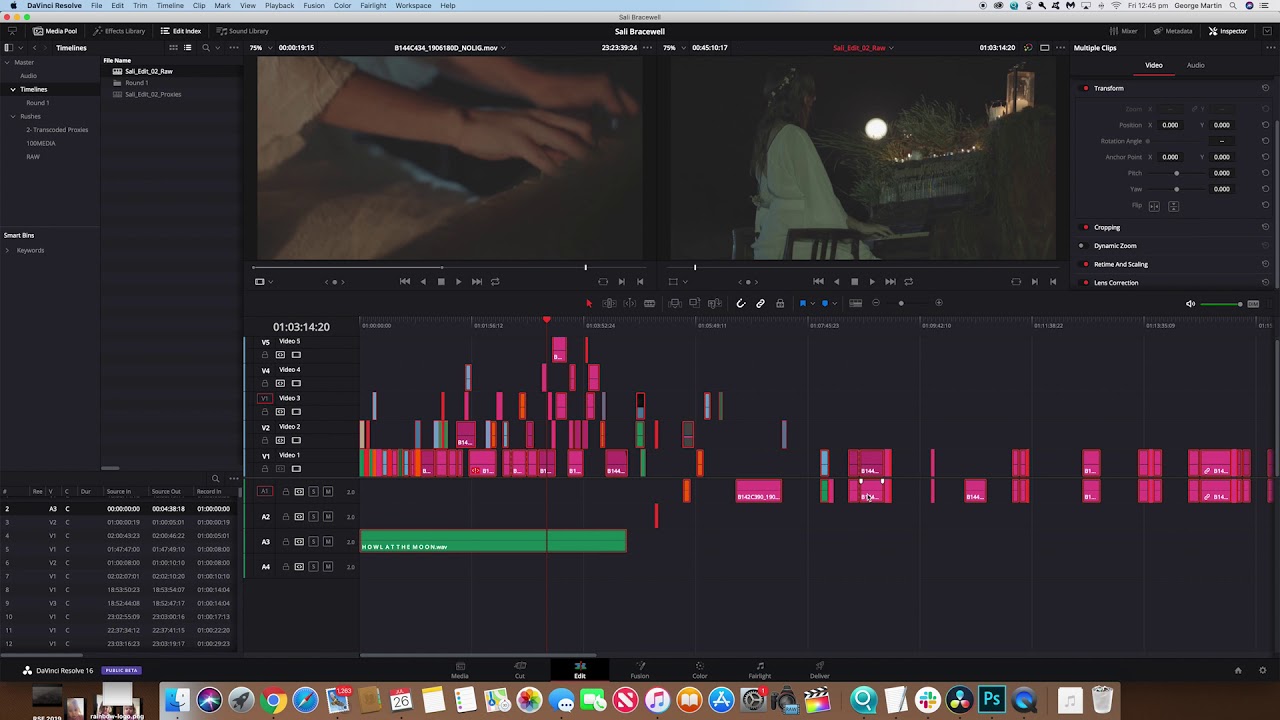Click the Replace Clip edit icon

[714, 303]
